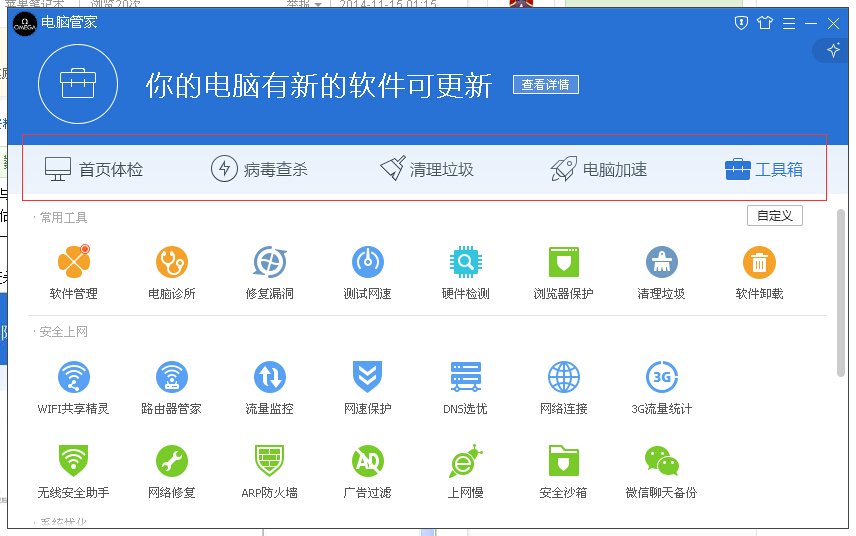Open 路由器管家 router manager

tap(171, 387)
